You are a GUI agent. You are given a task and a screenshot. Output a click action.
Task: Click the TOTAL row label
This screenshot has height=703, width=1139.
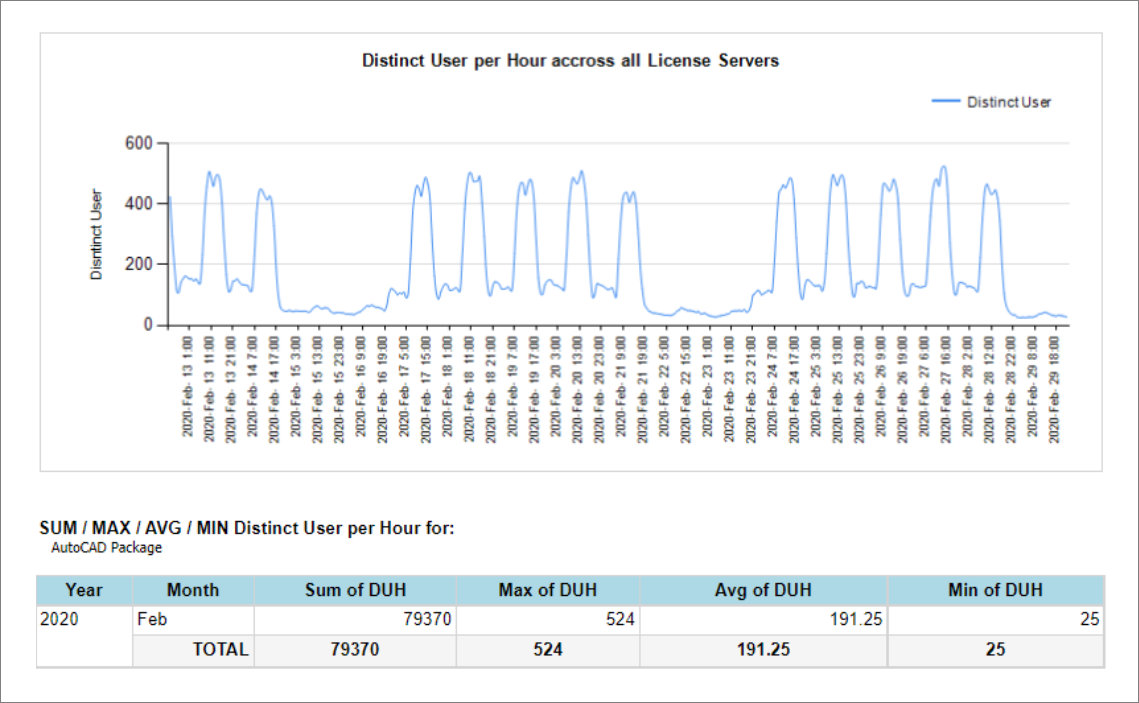pyautogui.click(x=219, y=649)
